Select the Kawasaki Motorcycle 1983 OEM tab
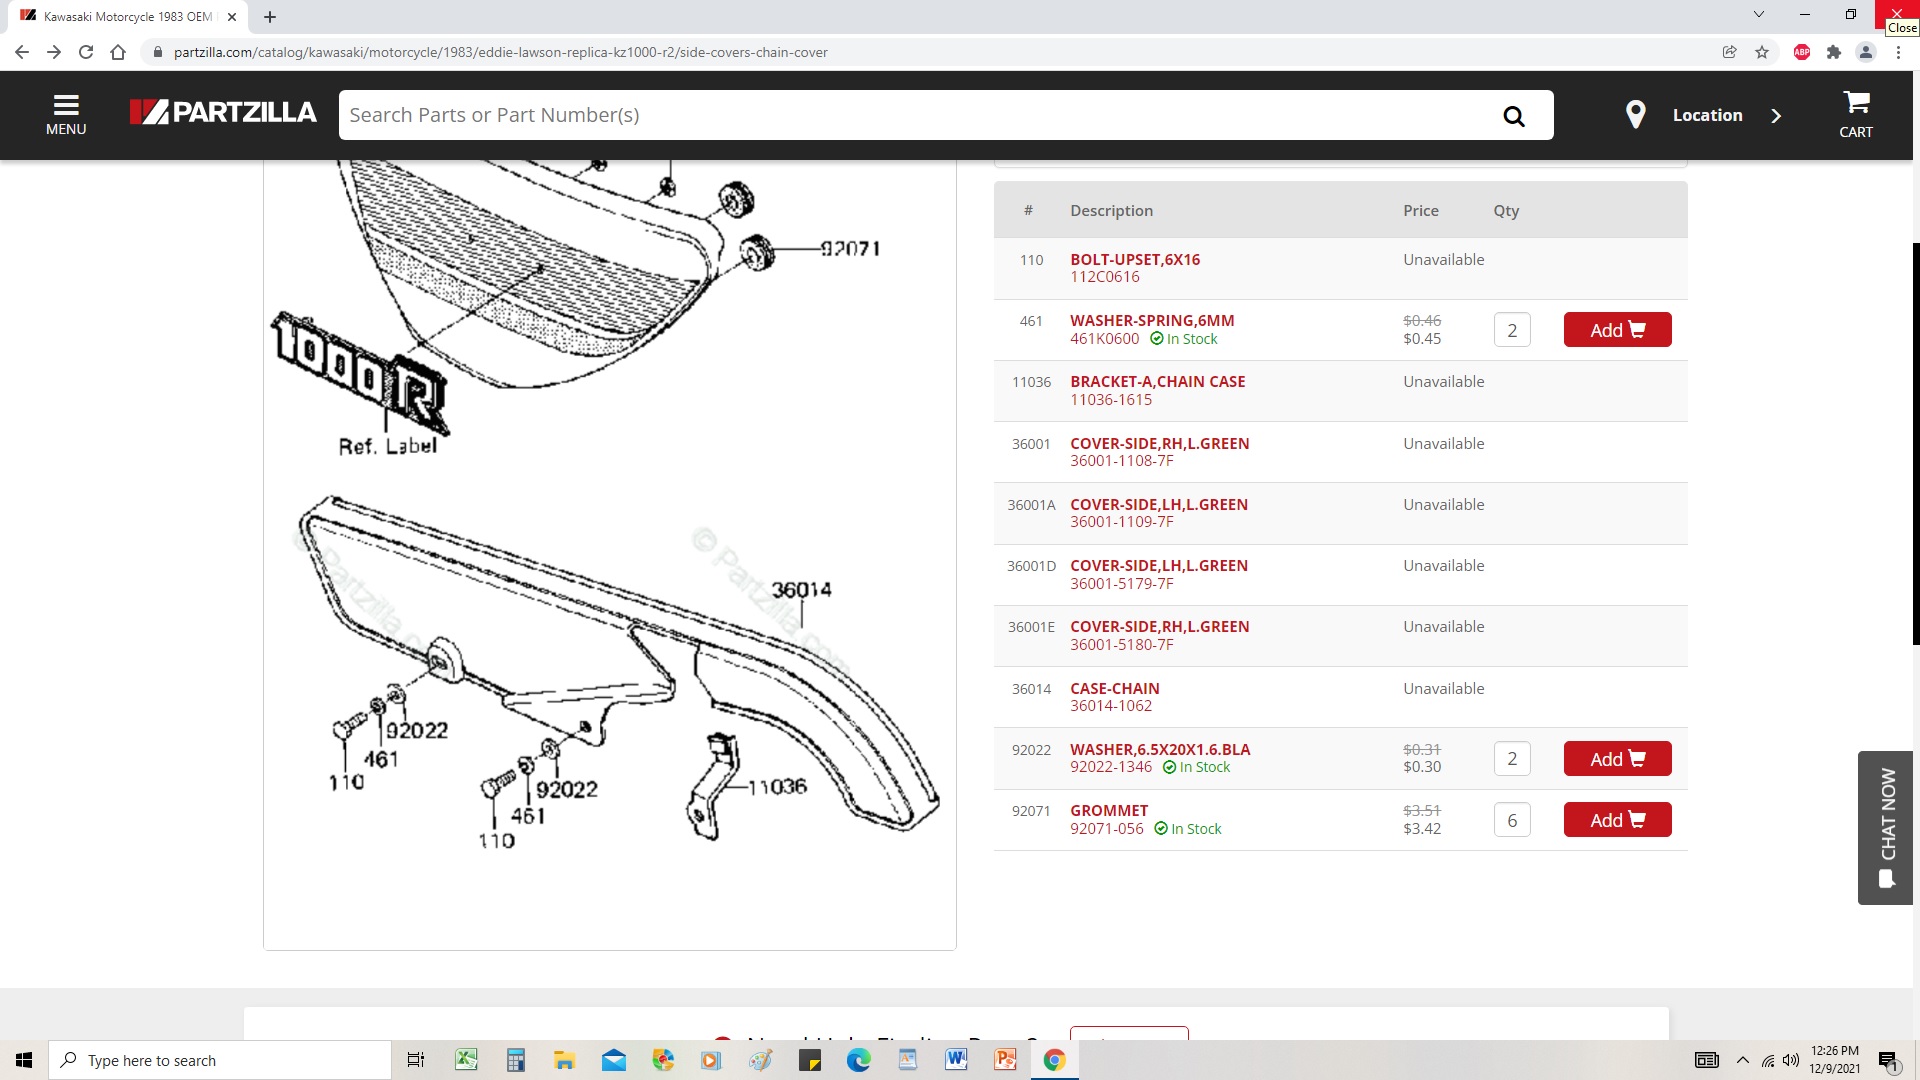Screen dimensions: 1920x1080 [128, 16]
